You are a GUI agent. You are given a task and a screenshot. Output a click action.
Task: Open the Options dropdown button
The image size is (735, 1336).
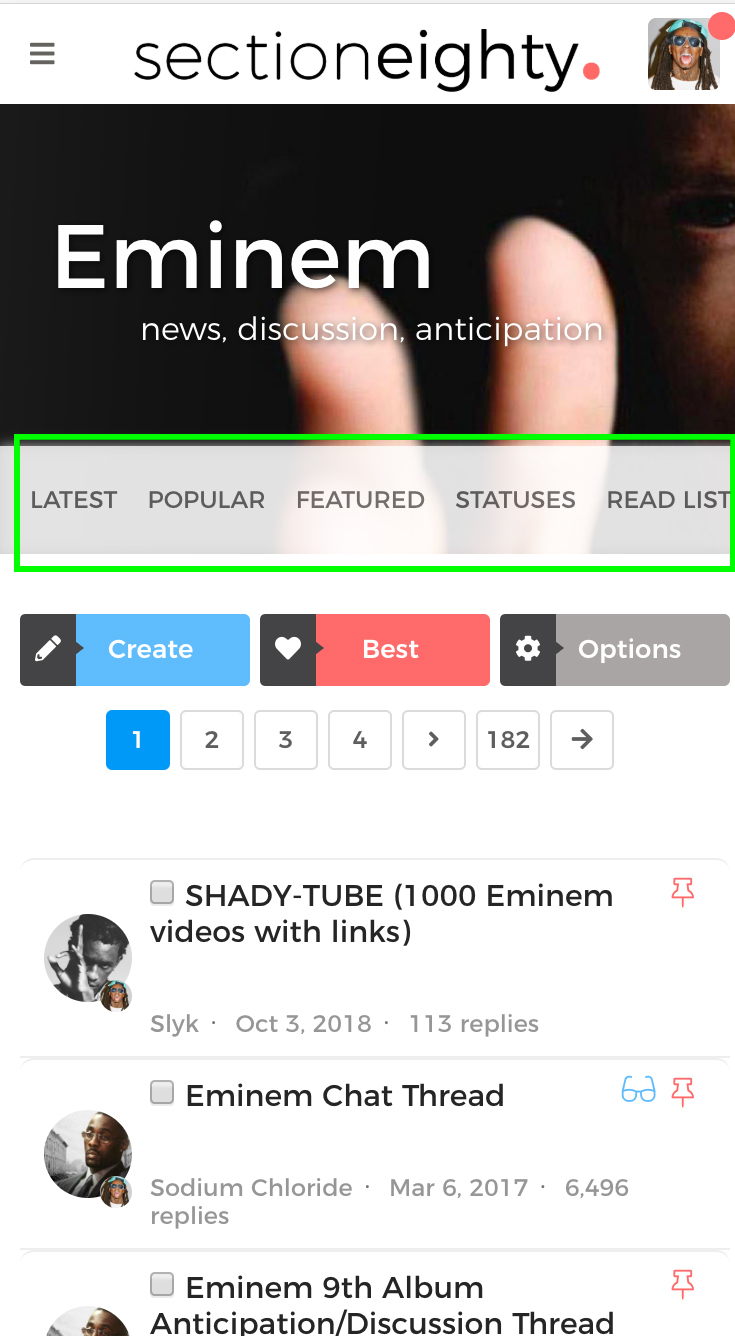615,650
